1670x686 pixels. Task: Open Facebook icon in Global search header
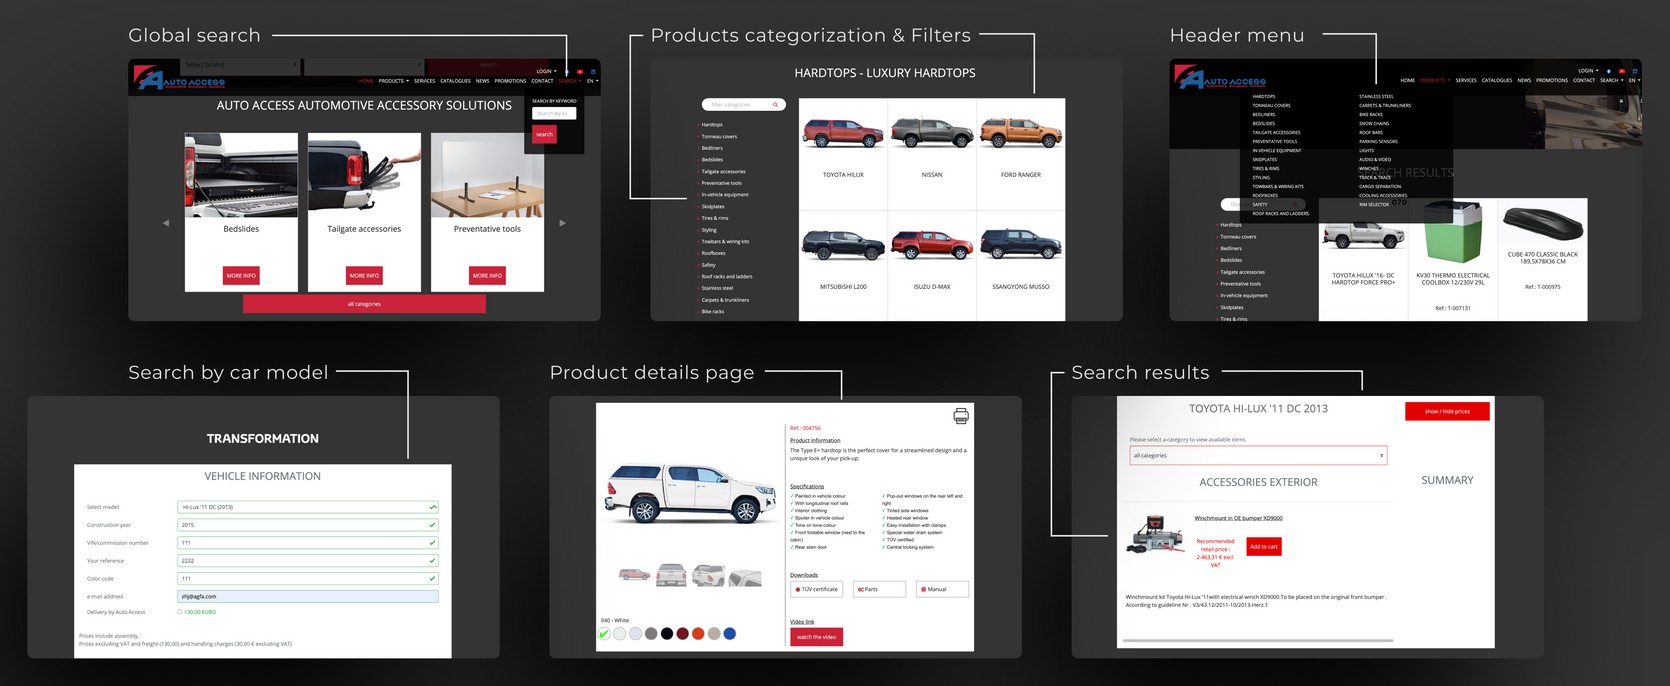click(567, 71)
